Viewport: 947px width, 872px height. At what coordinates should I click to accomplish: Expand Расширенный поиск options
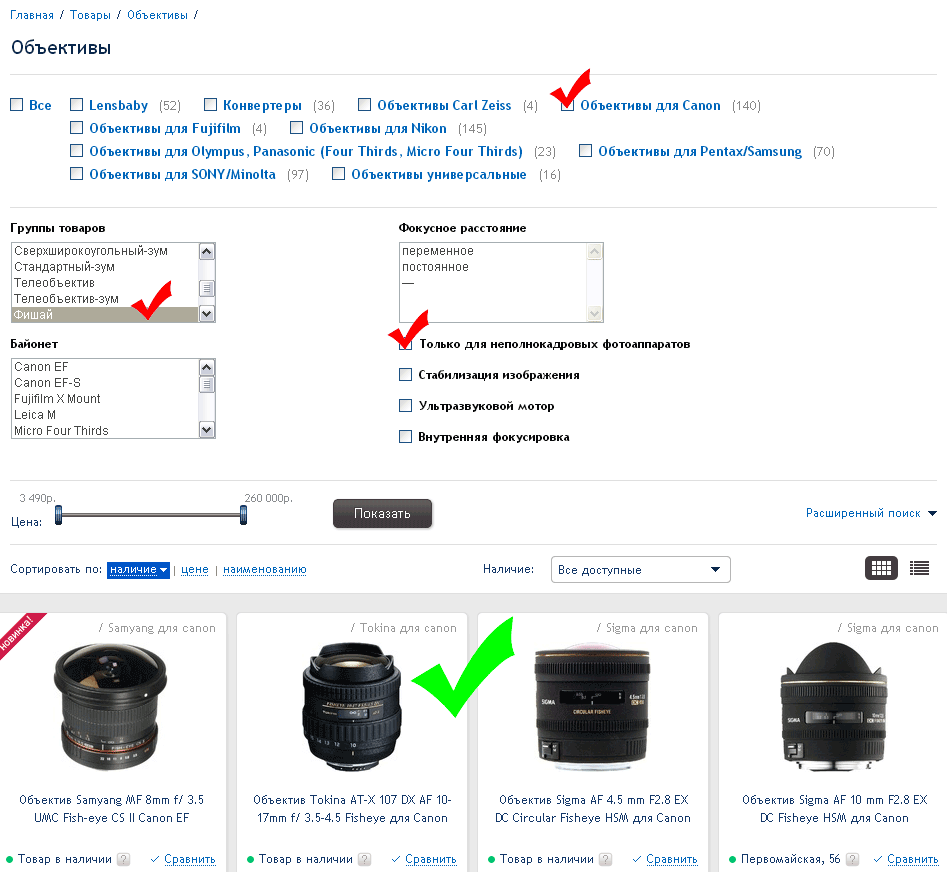(870, 513)
